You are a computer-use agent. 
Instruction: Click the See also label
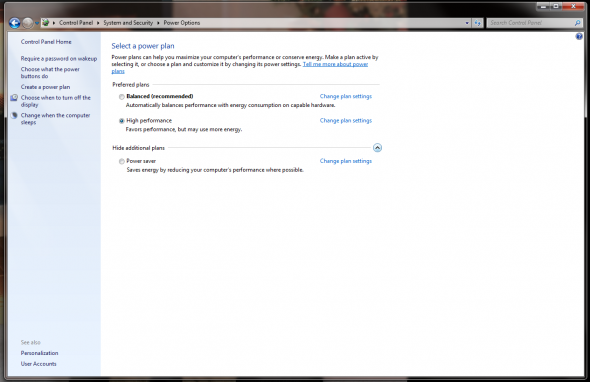(30, 342)
